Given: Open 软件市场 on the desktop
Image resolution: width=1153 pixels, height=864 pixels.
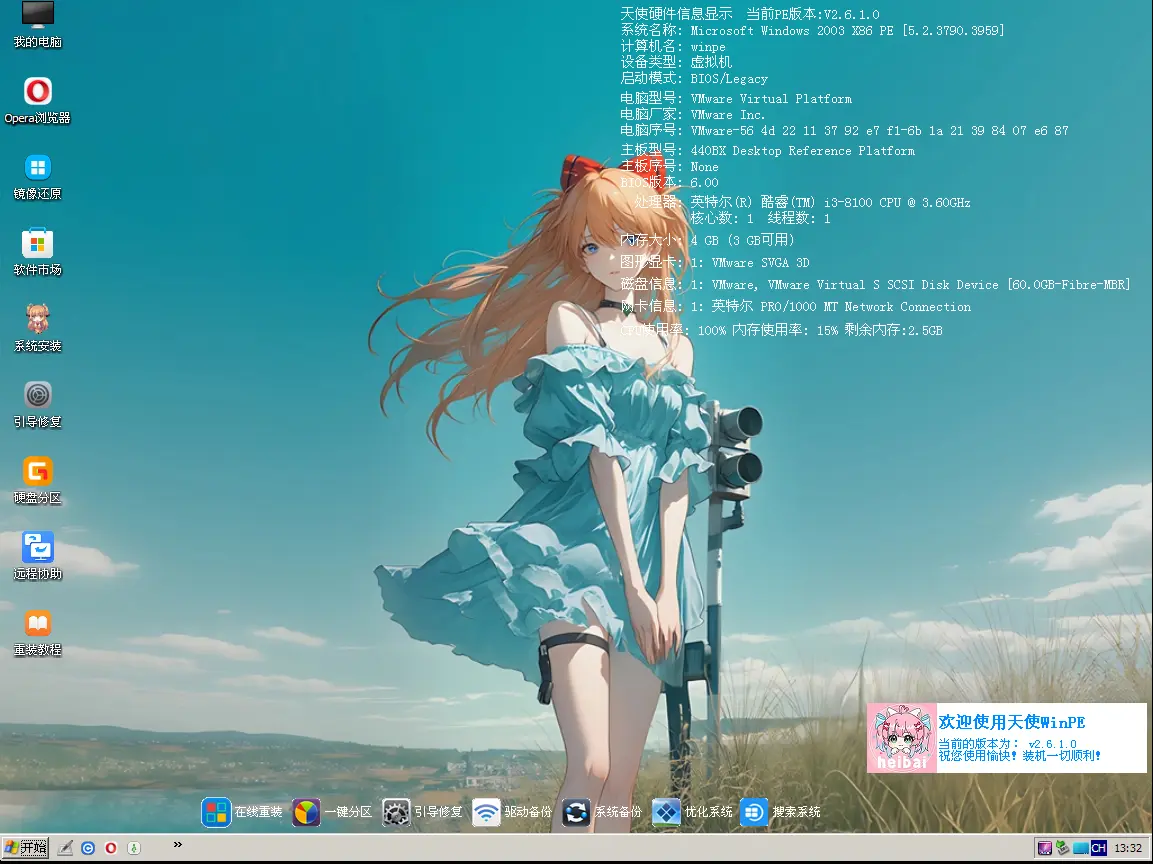Looking at the screenshot, I should pos(38,245).
